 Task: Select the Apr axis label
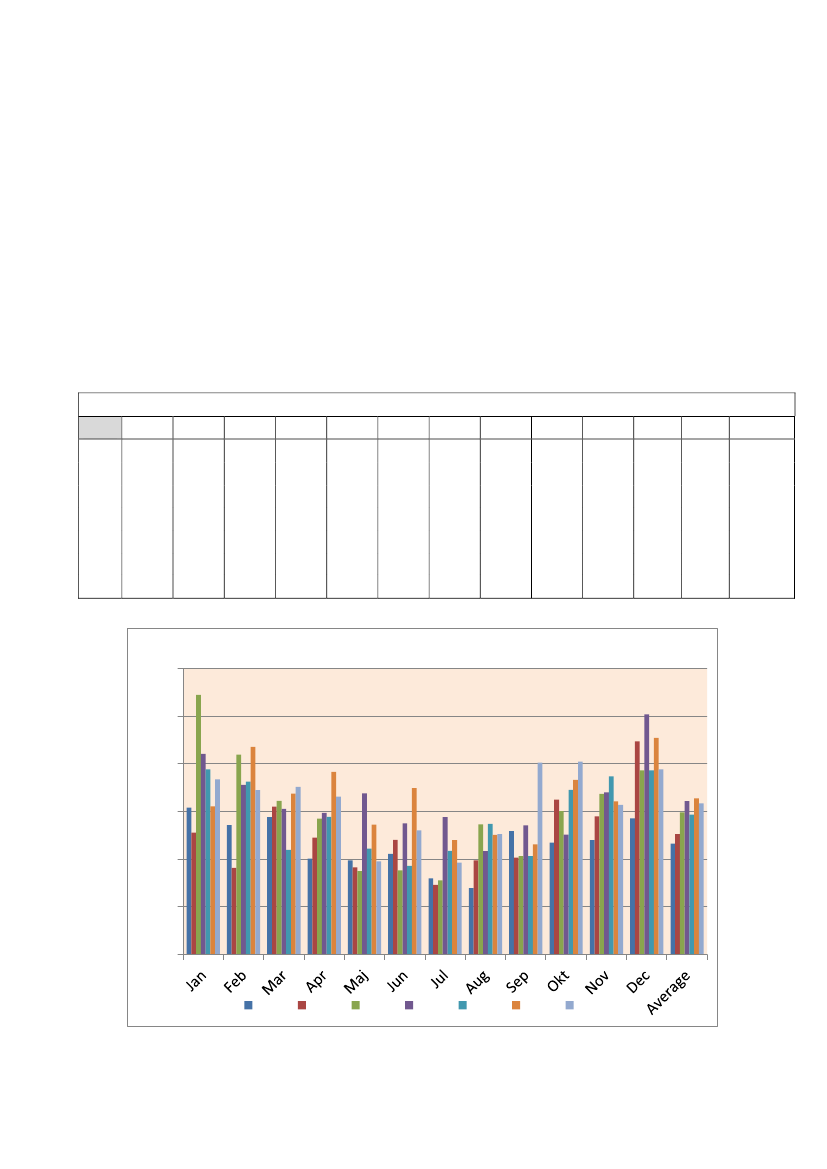coord(316,982)
